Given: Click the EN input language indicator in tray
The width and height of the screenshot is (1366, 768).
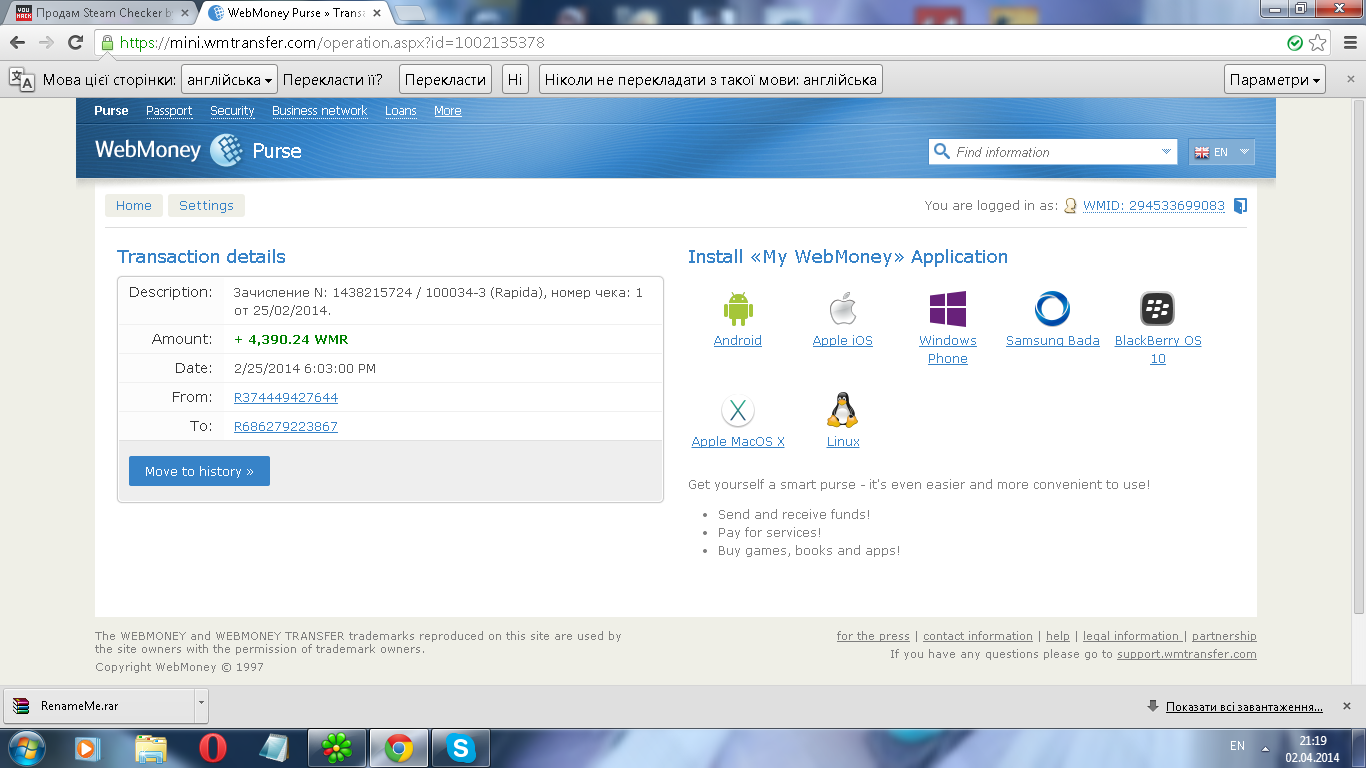Looking at the screenshot, I should point(1237,746).
